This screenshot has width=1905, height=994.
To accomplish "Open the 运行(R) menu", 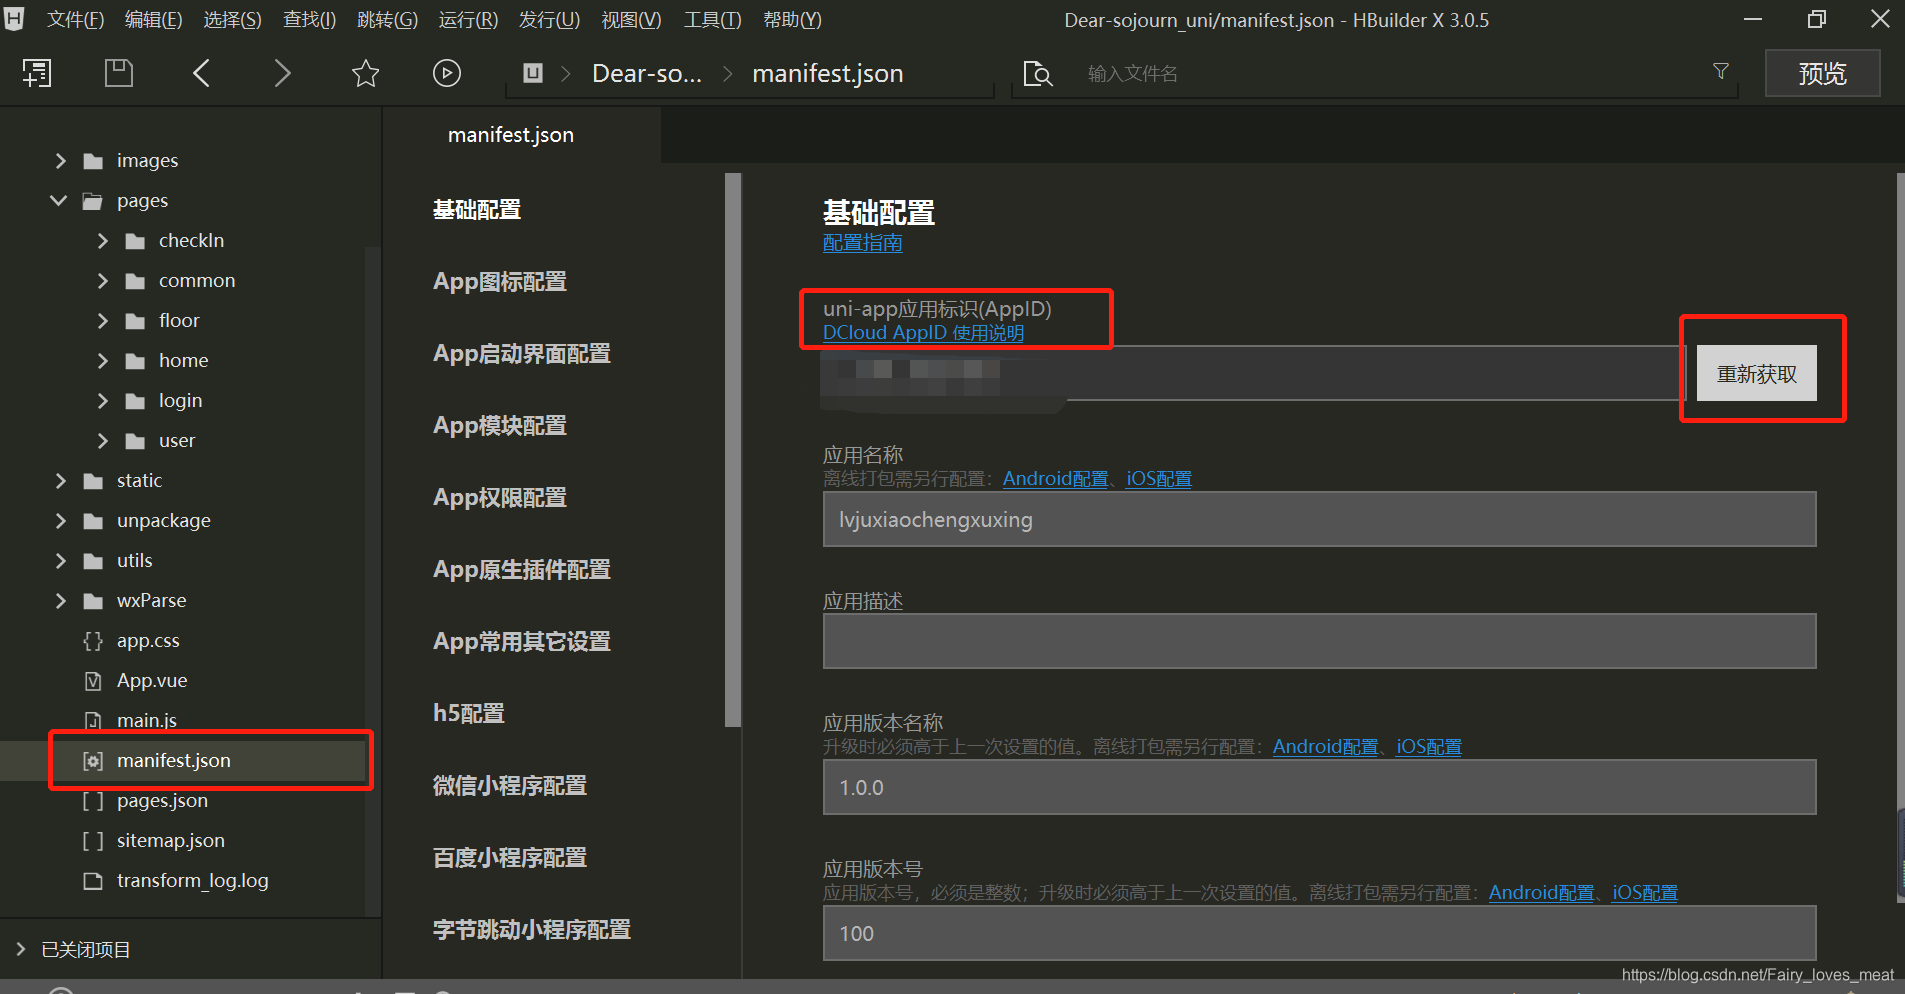I will (x=467, y=19).
